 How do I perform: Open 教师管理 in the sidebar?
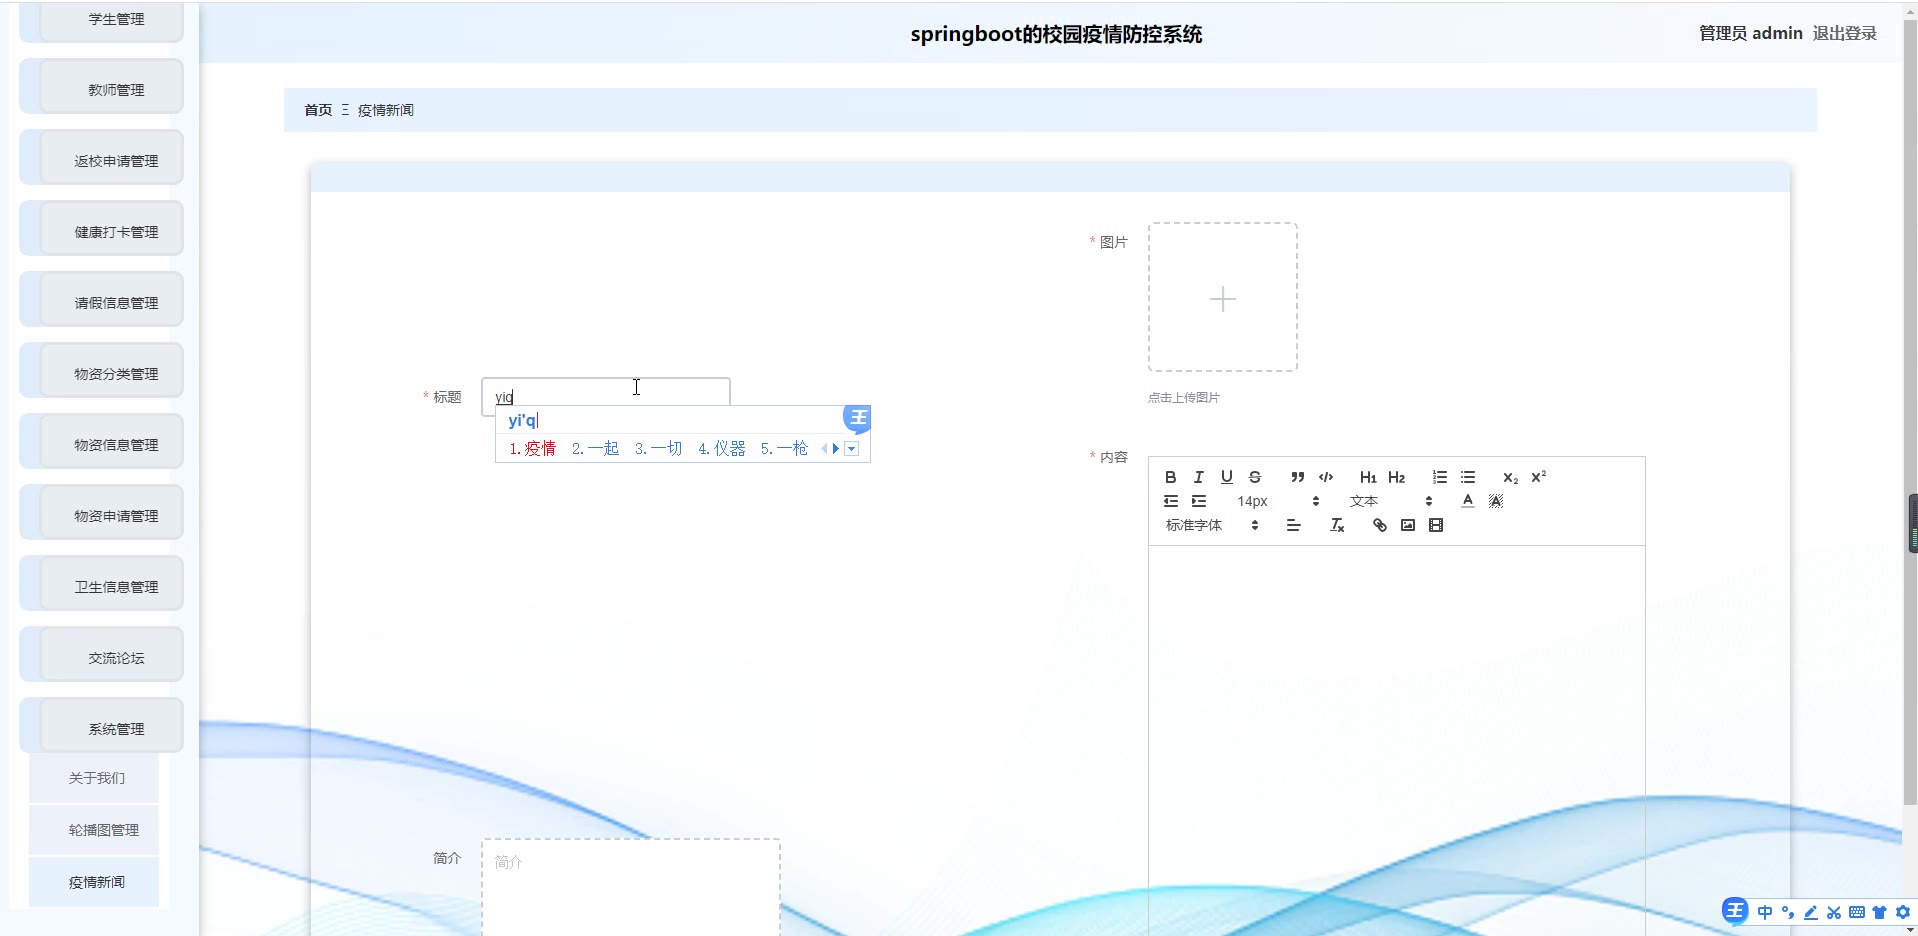101,86
